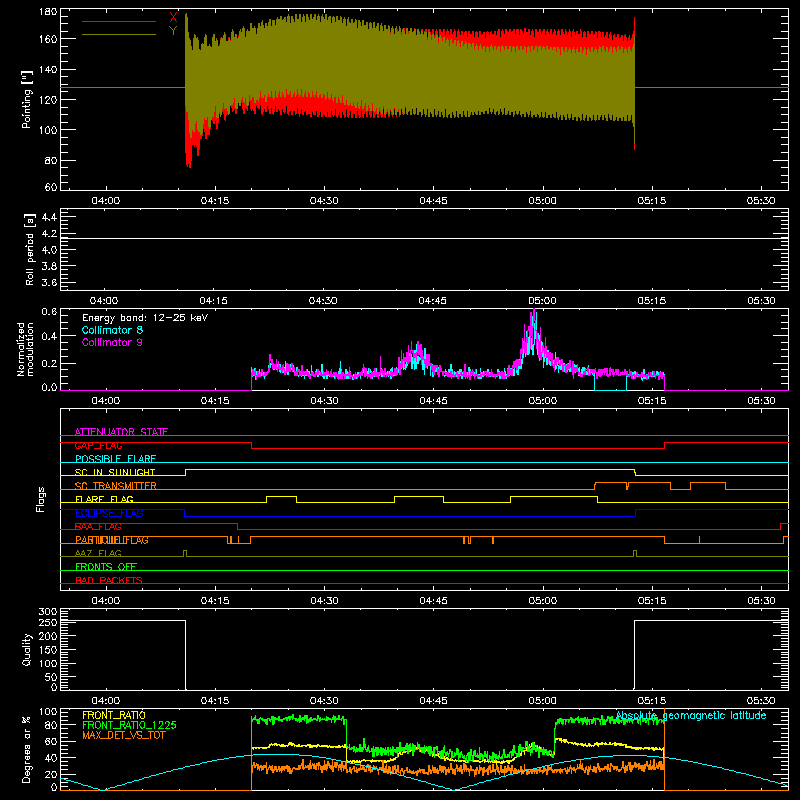Click 04:15 time label under Pointing plot
Screen dimensions: 800x800
pyautogui.click(x=214, y=201)
